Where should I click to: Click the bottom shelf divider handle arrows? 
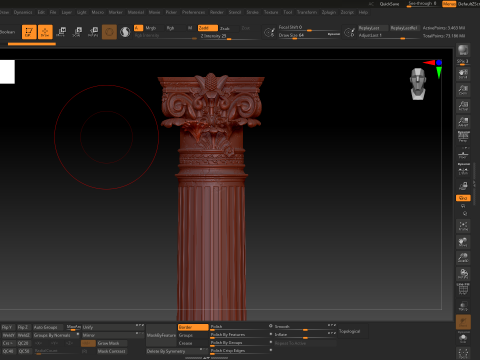pyautogui.click(x=206, y=358)
